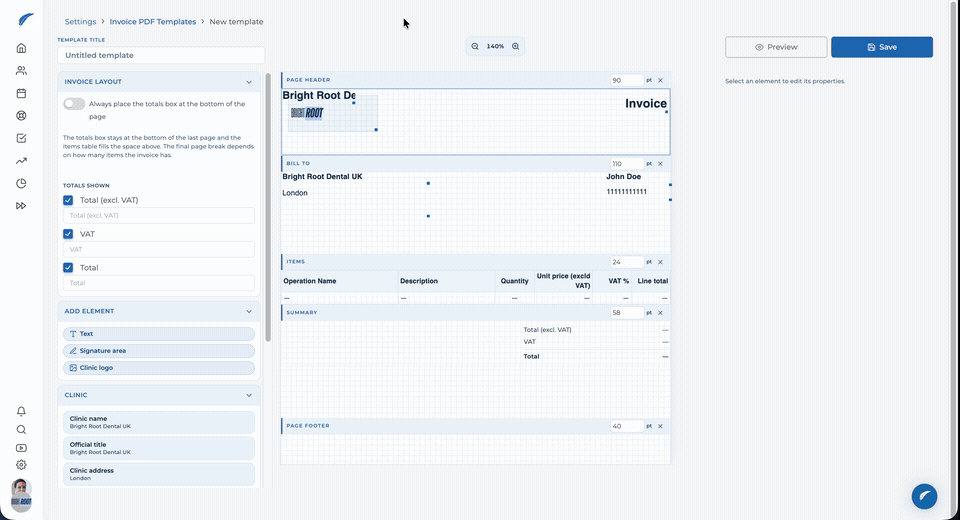Click the notifications bell icon
This screenshot has height=520, width=960.
click(21, 411)
